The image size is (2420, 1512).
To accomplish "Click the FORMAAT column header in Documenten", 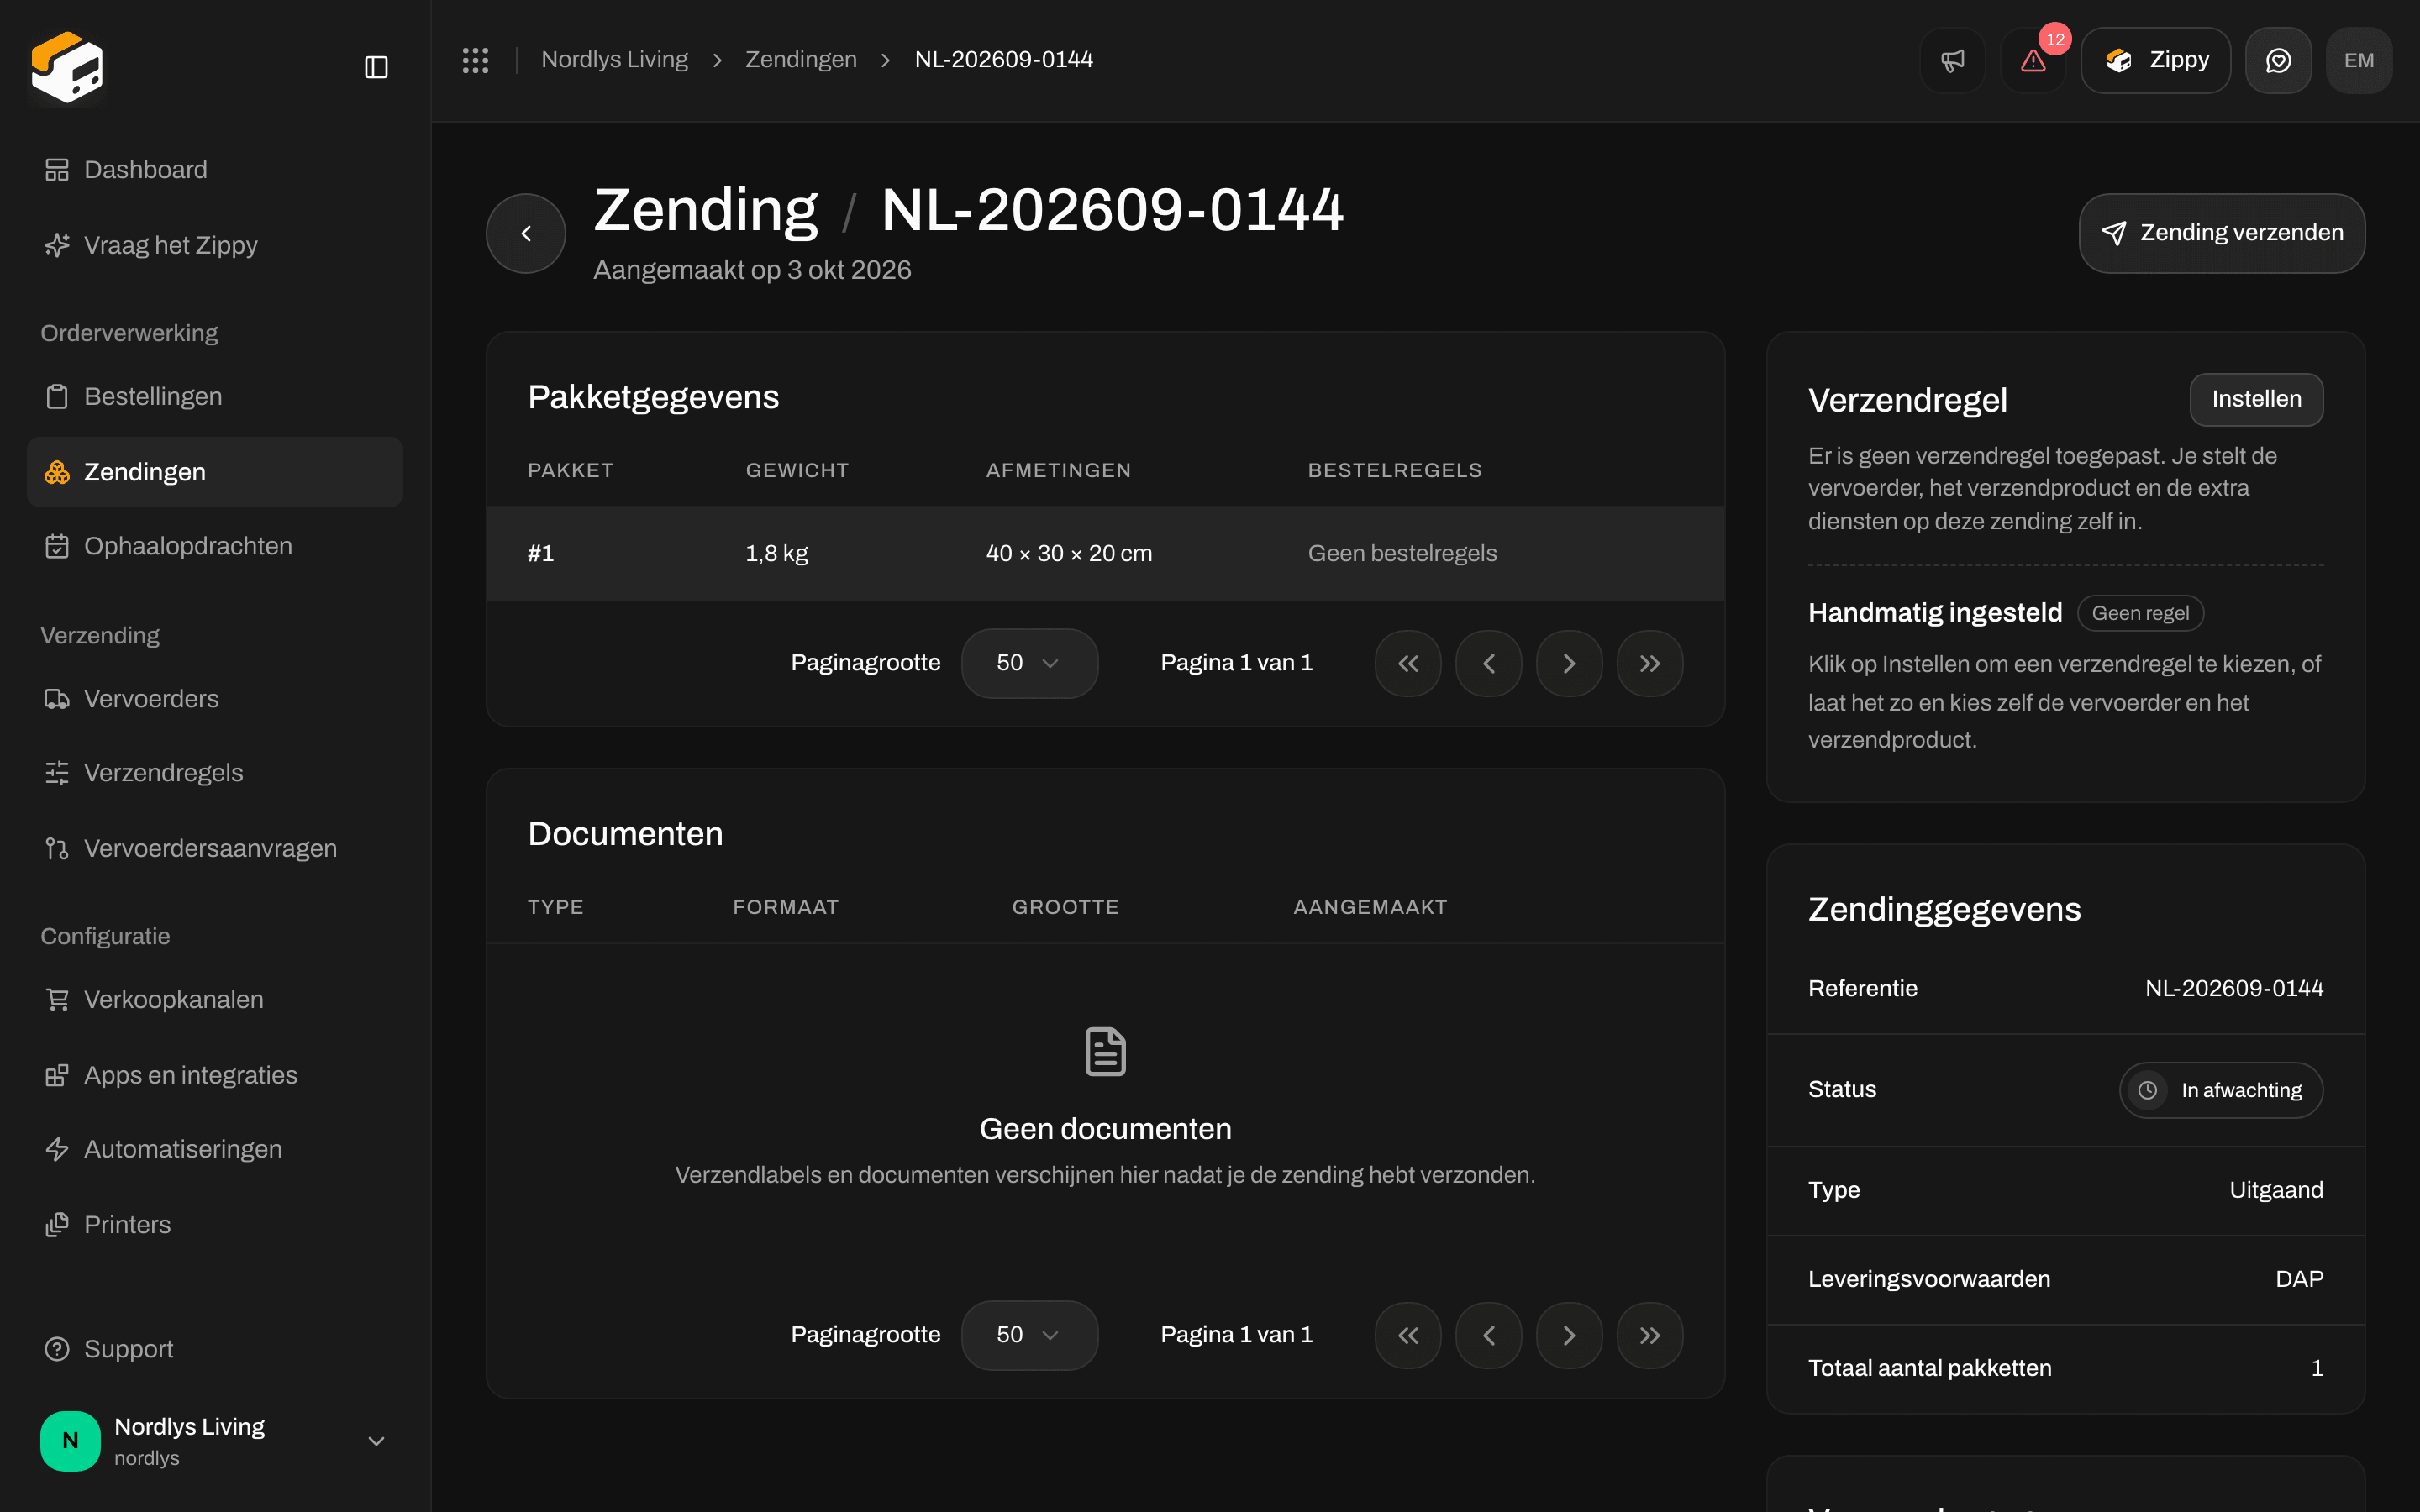I will pos(786,907).
